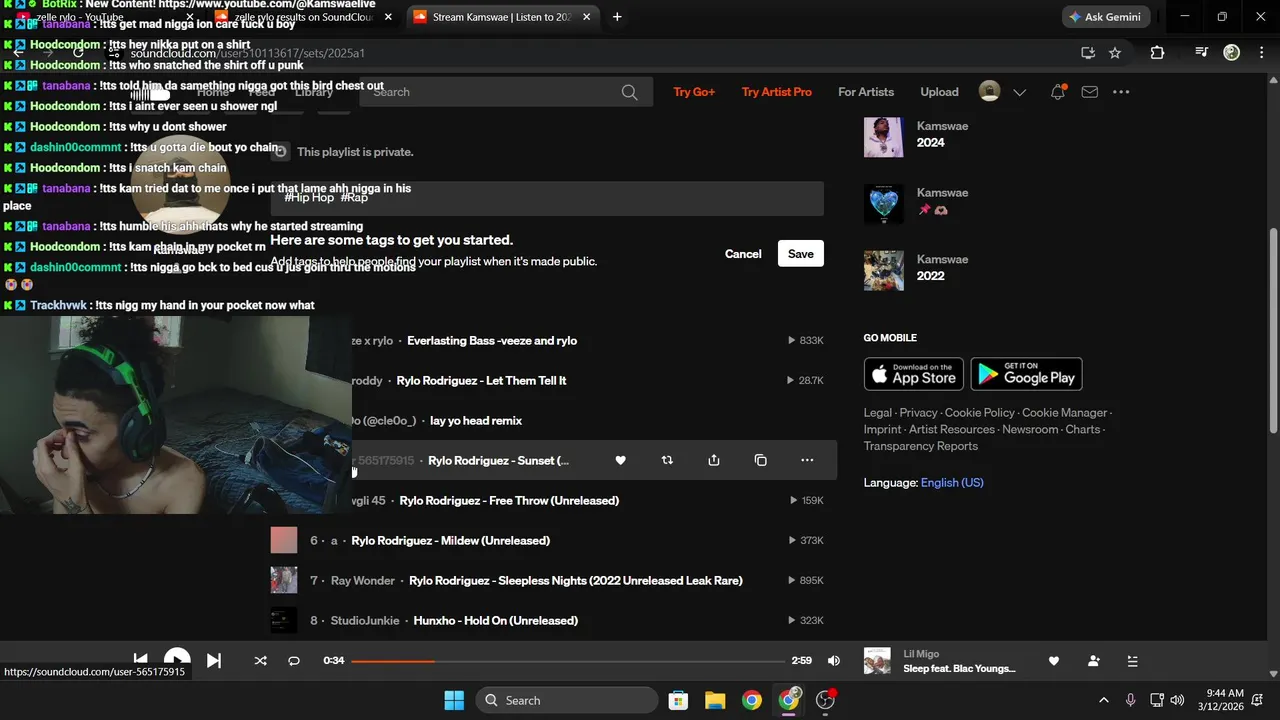This screenshot has width=1280, height=720.
Task: Toggle repeat in the player bar
Action: 294,660
